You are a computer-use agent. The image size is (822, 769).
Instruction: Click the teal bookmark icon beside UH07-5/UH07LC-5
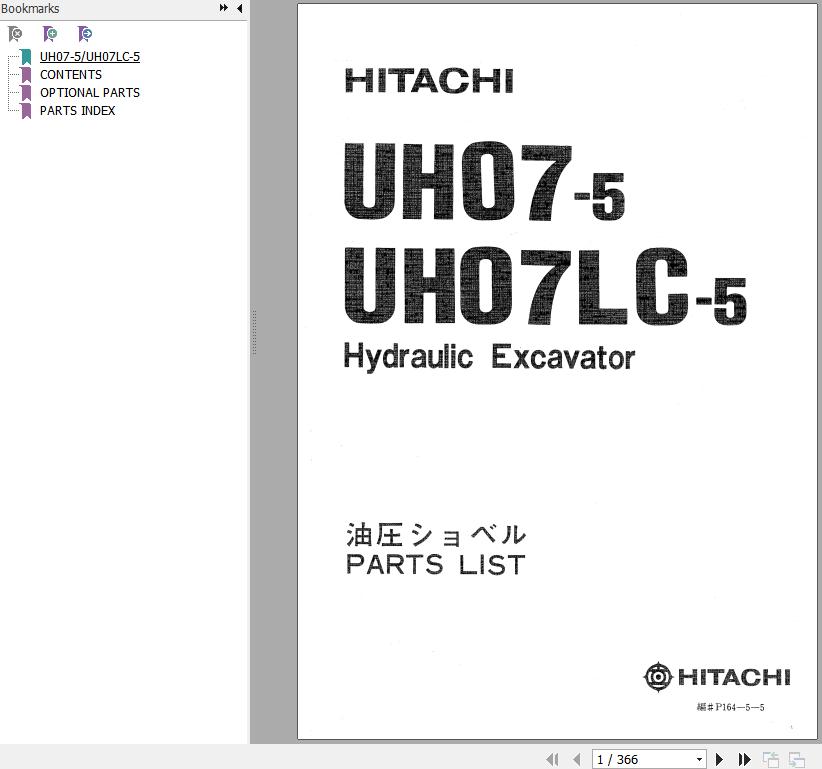[26, 57]
